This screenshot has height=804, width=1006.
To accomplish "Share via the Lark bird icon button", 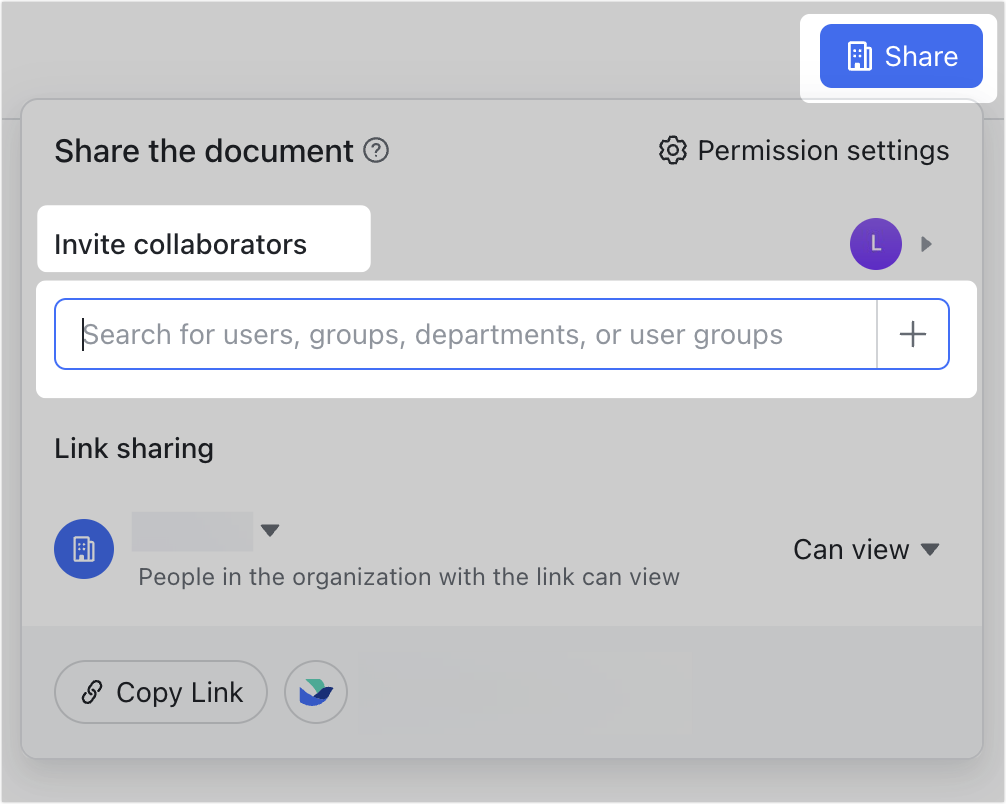I will coord(316,692).
